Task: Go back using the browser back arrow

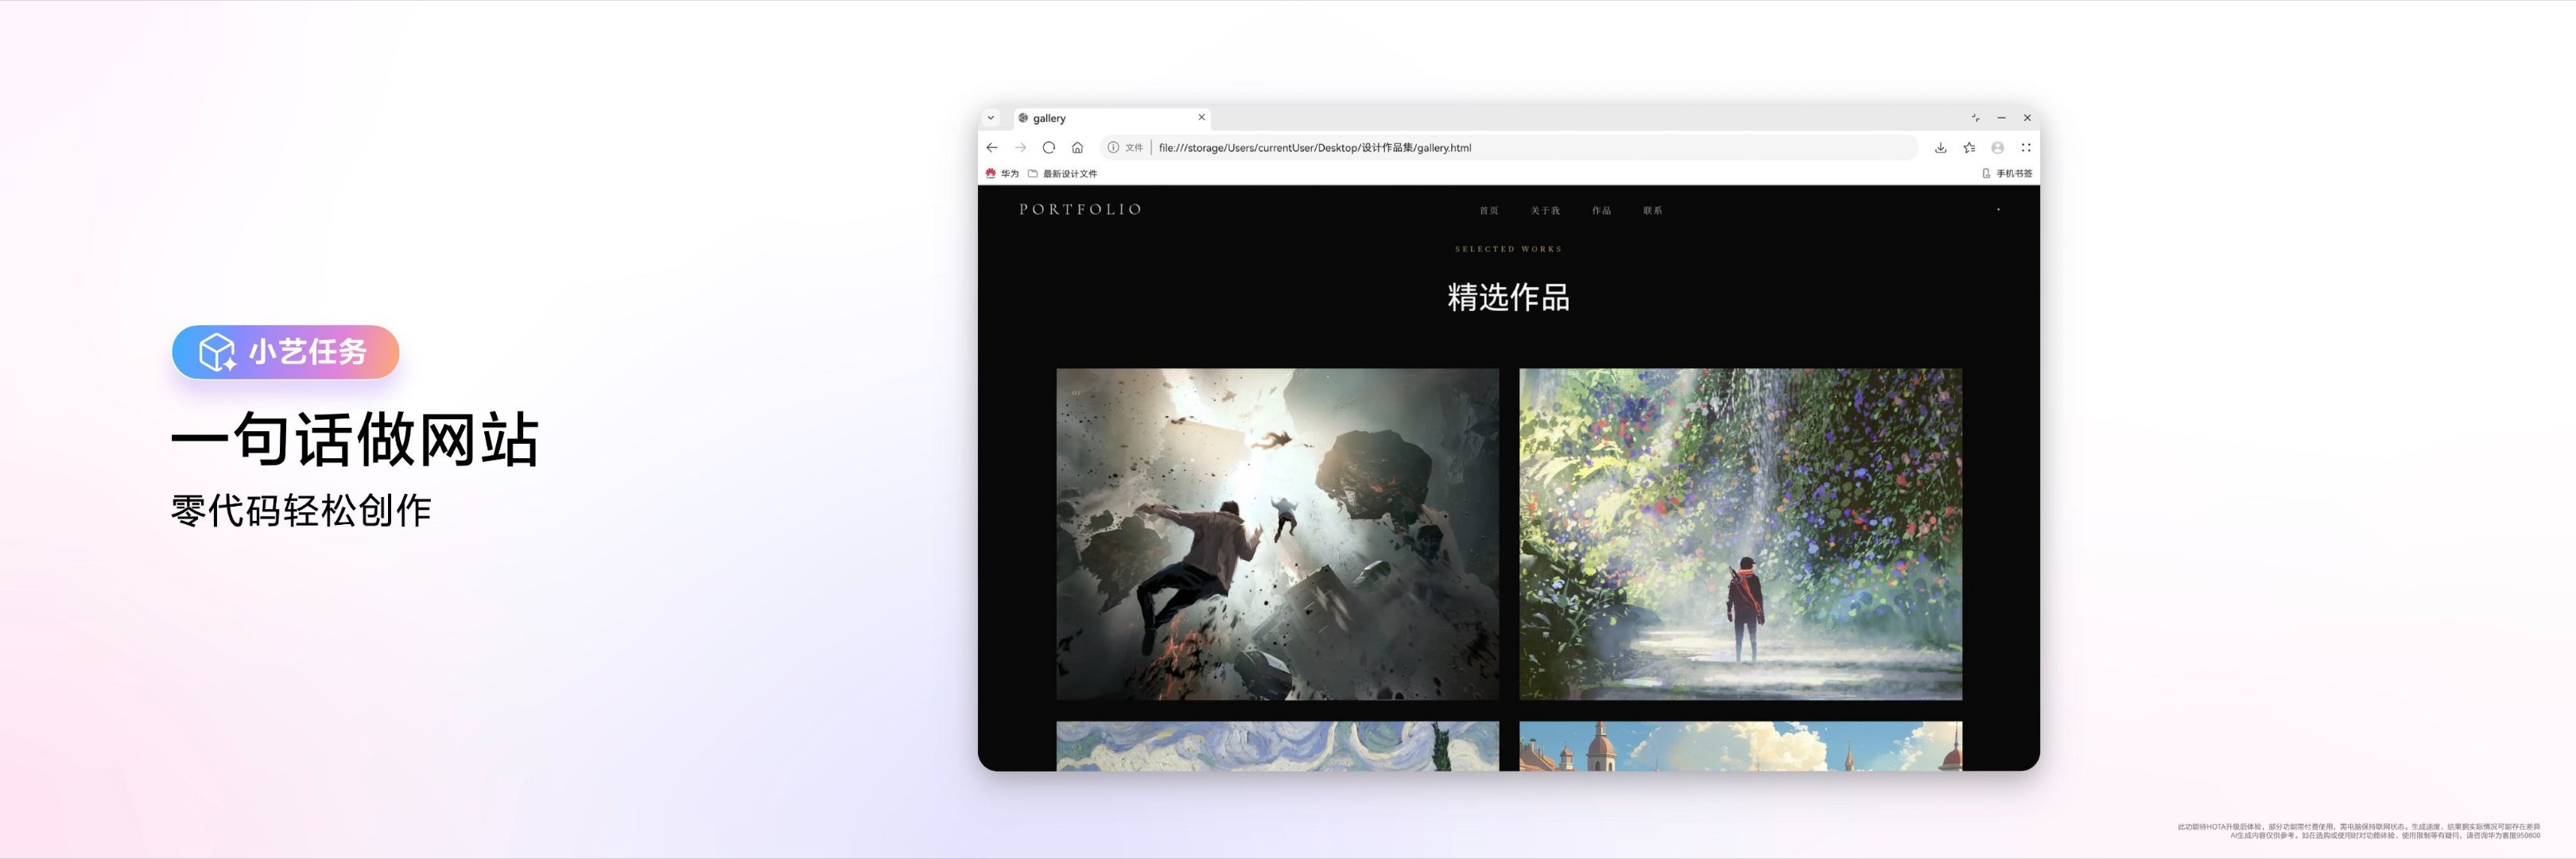Action: (x=992, y=148)
